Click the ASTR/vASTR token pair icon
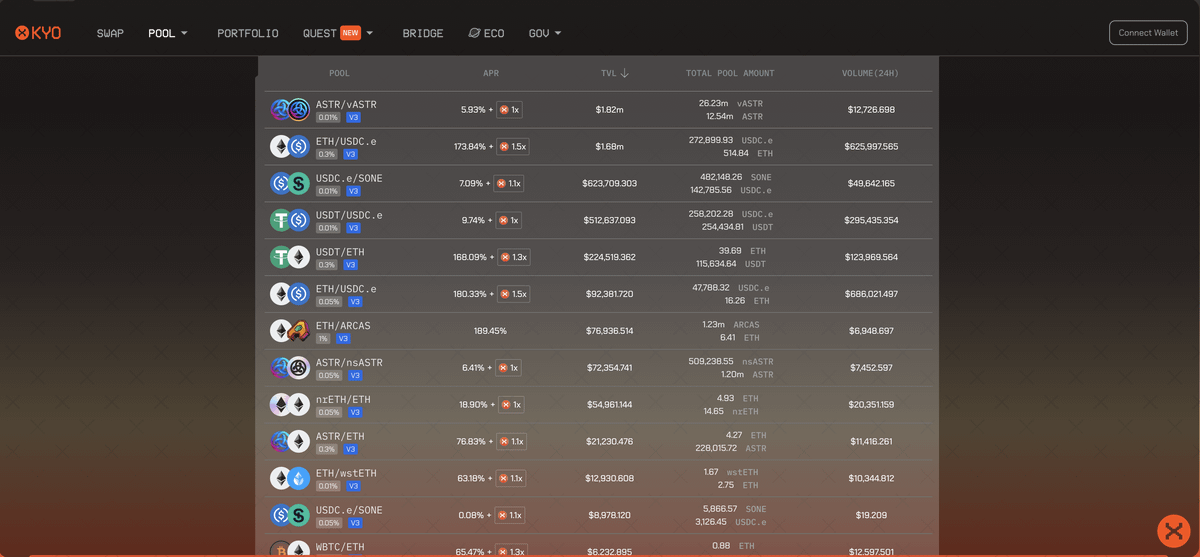This screenshot has height=557, width=1200. (289, 110)
